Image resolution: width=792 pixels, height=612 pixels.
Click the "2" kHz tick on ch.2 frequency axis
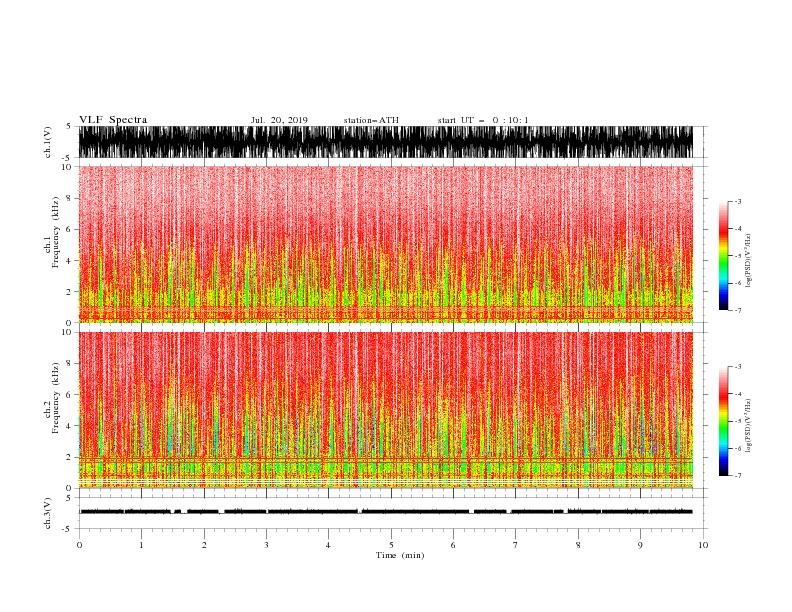[x=71, y=457]
